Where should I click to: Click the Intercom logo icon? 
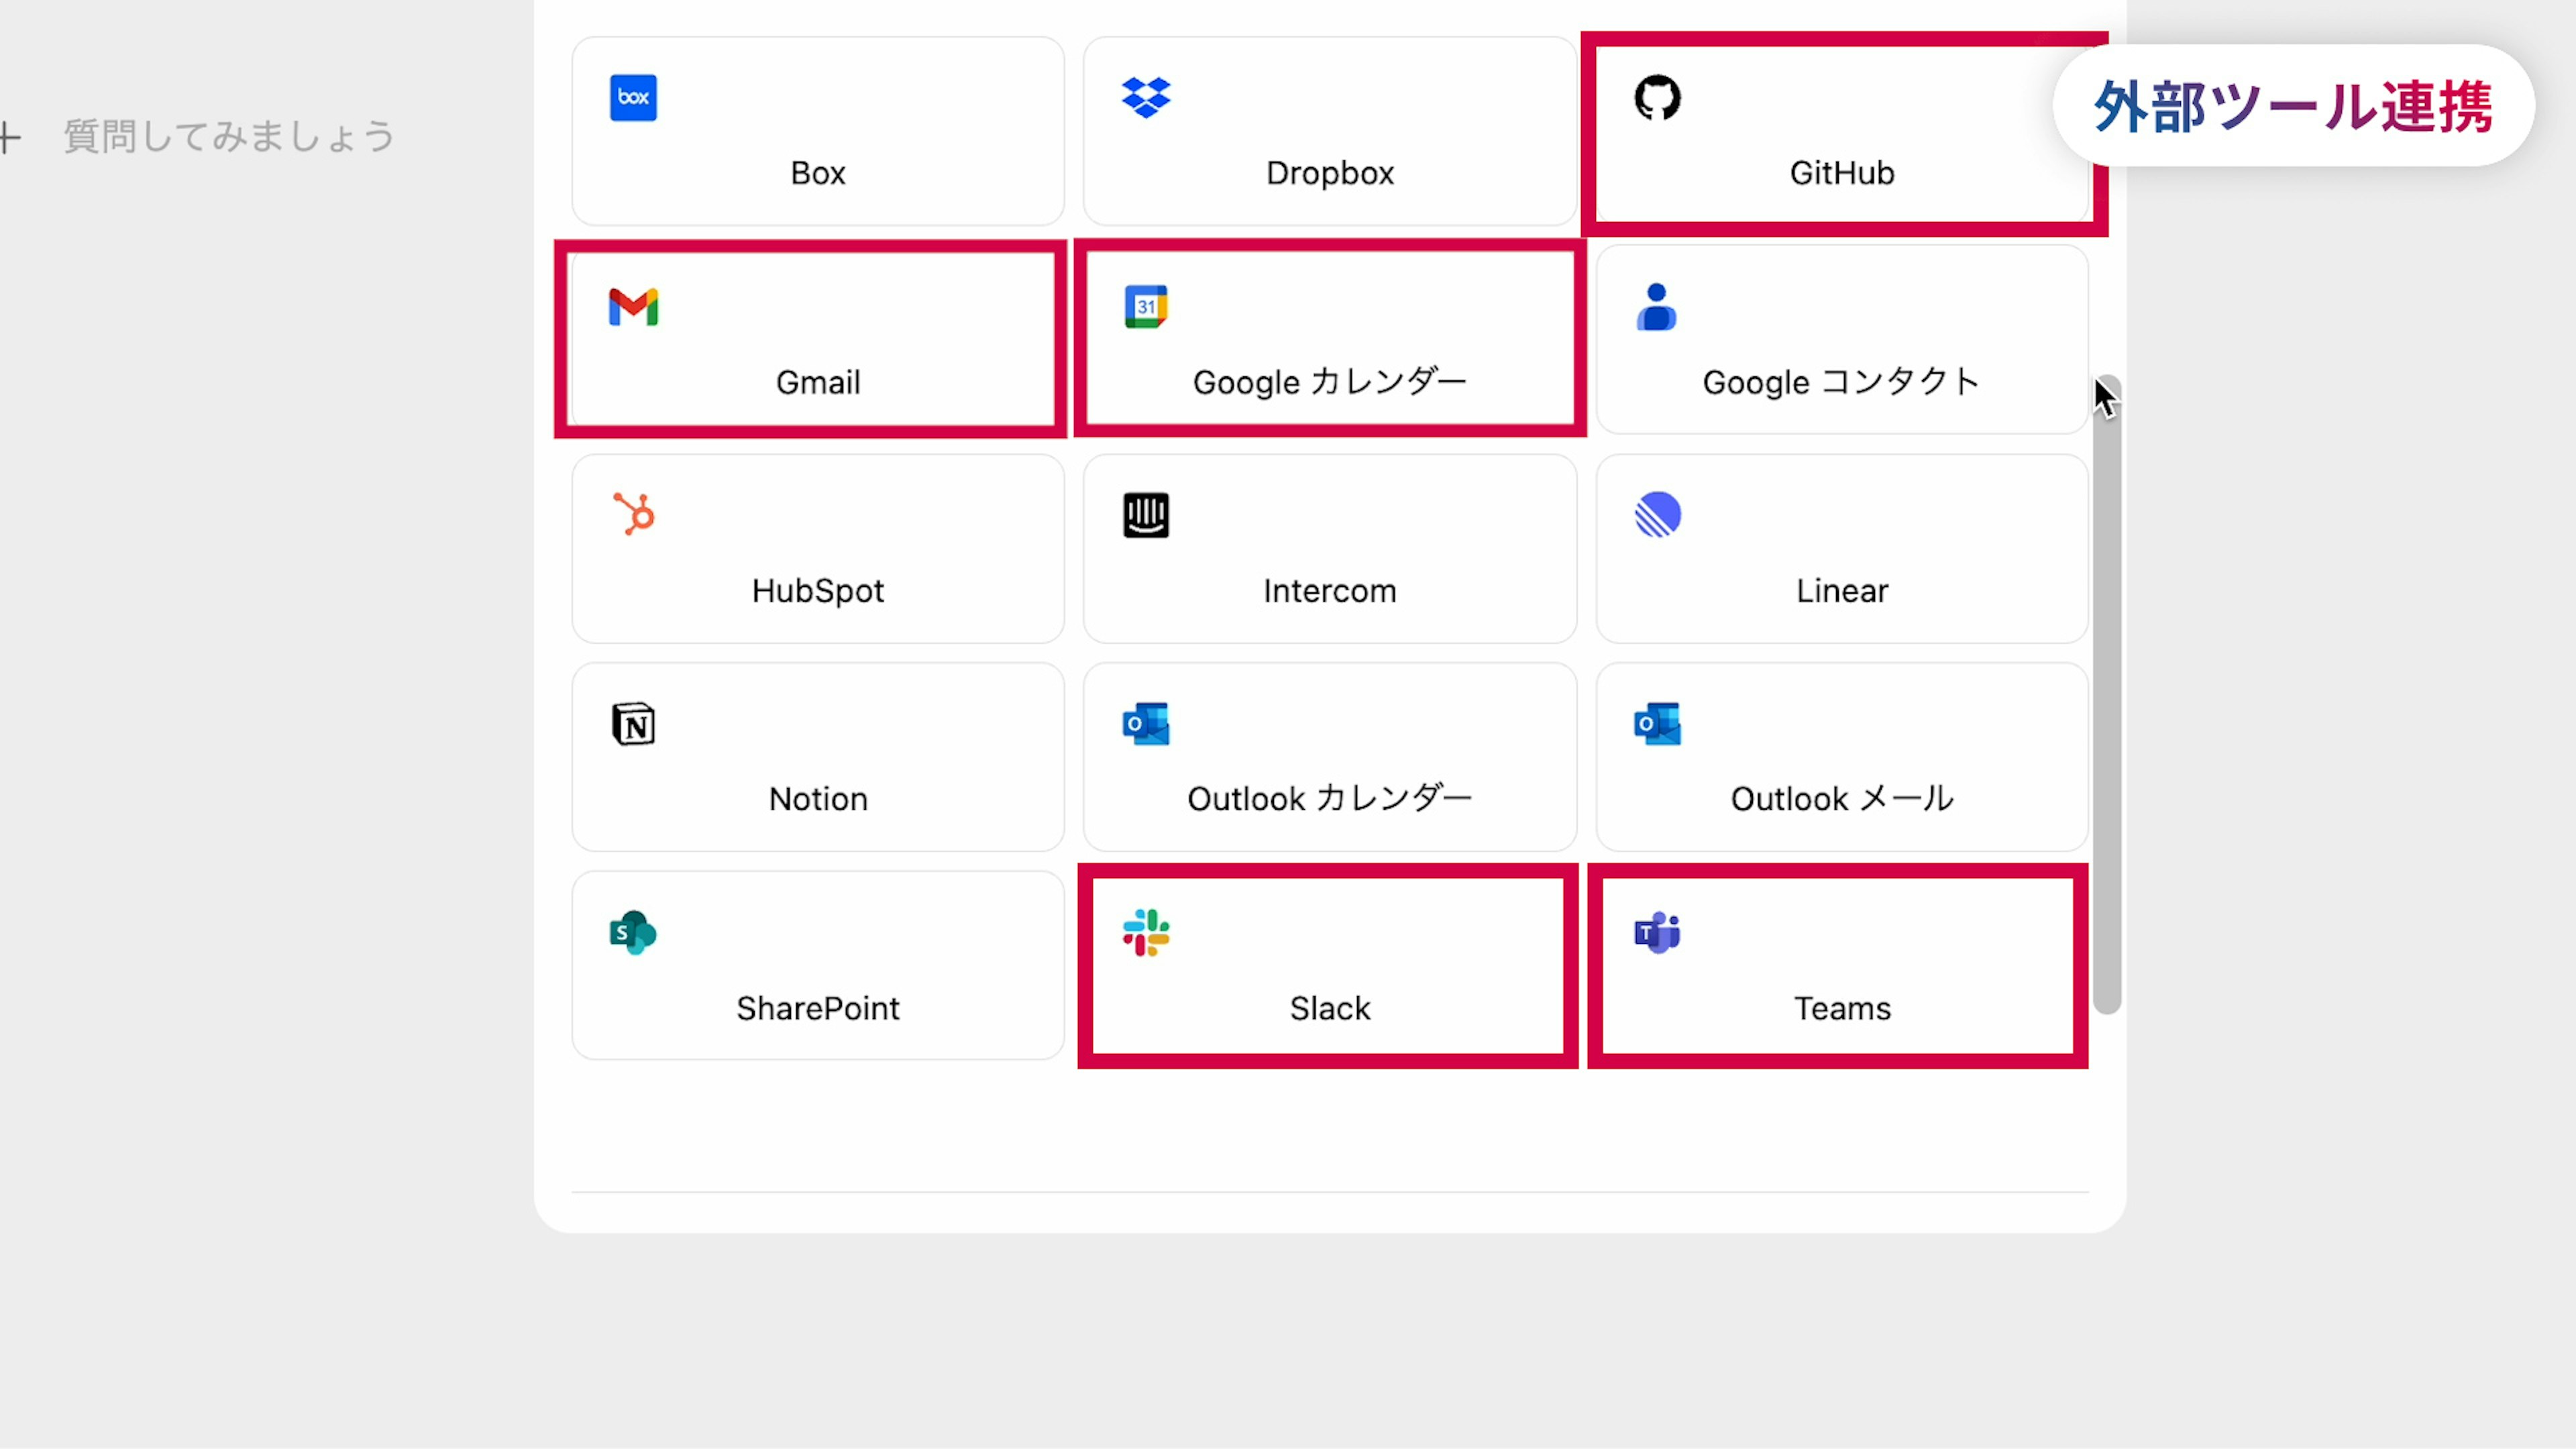(x=1146, y=515)
